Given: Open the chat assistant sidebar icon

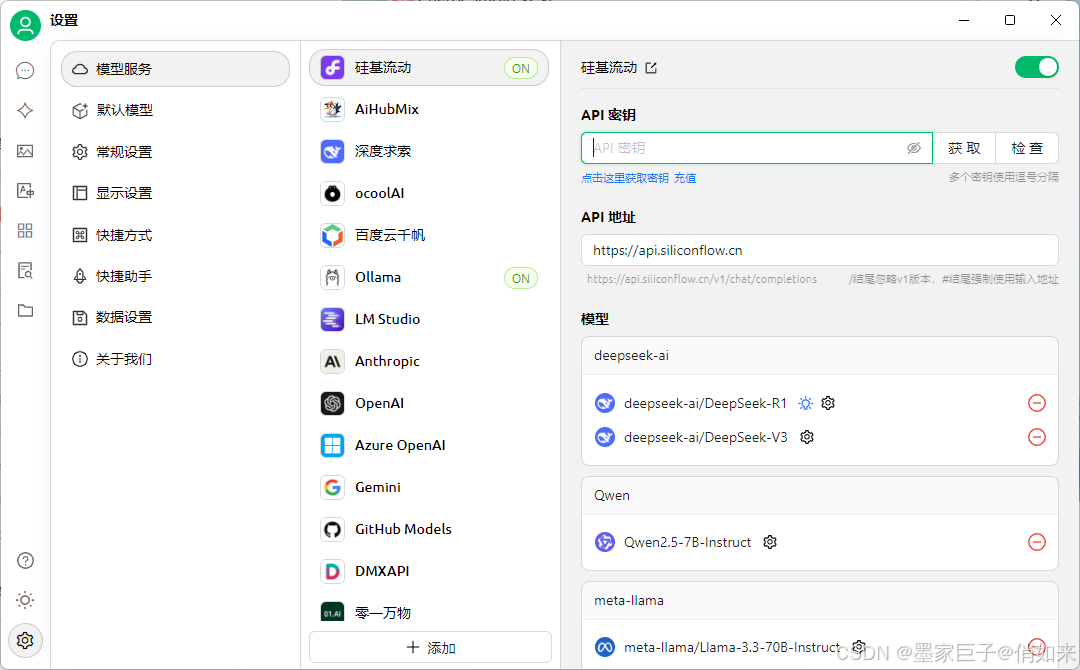Looking at the screenshot, I should pyautogui.click(x=25, y=71).
